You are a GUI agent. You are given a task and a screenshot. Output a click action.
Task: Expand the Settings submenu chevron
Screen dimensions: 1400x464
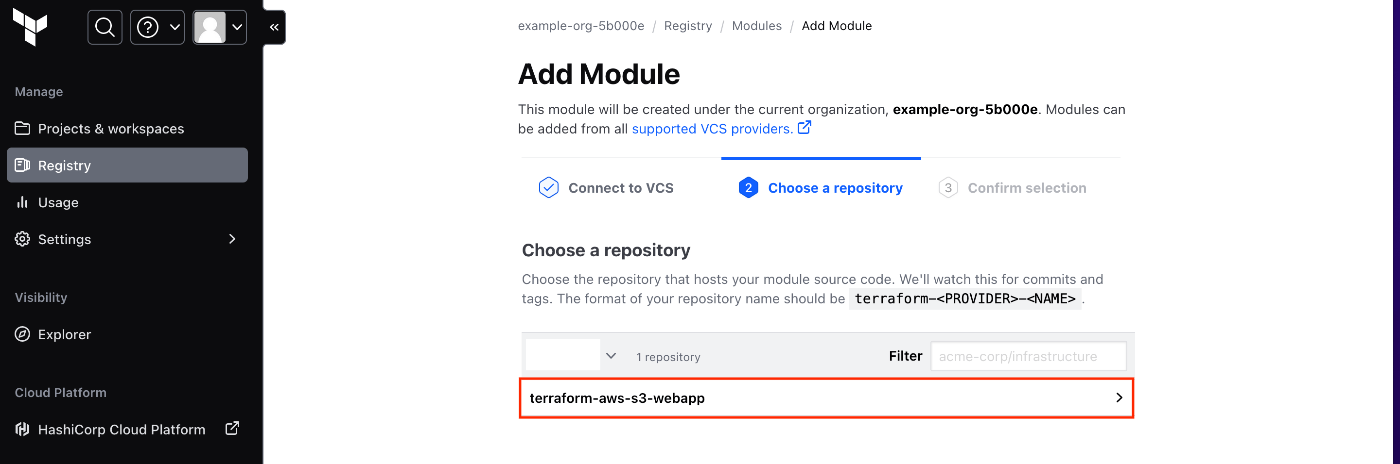(232, 239)
